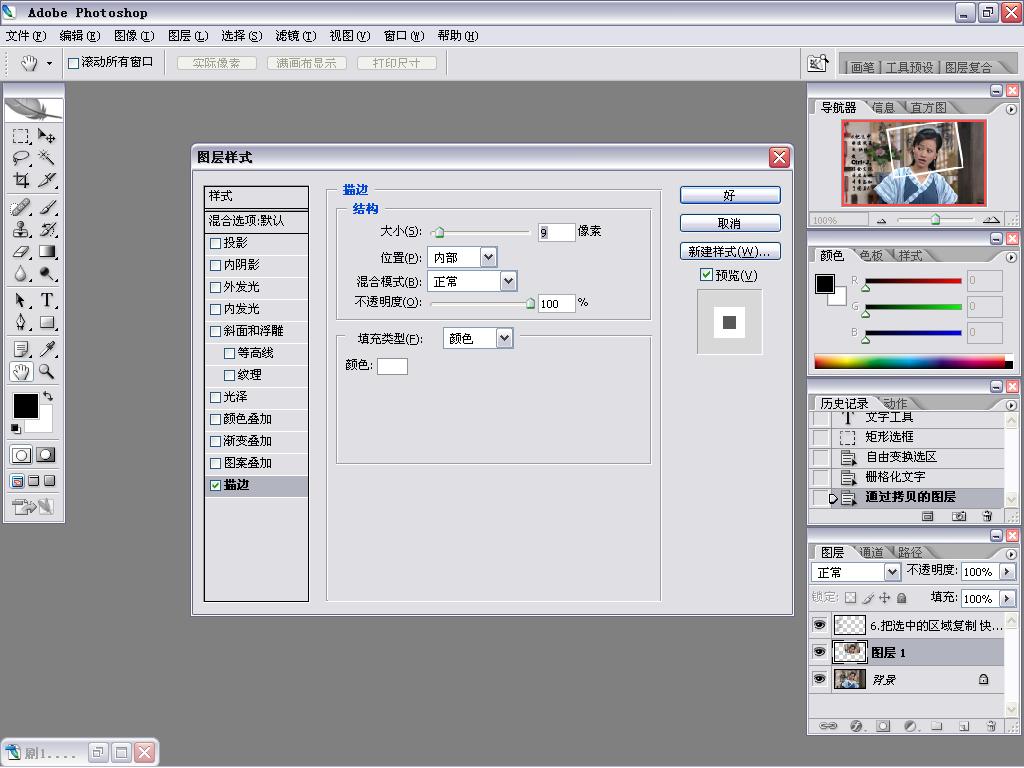
Task: Open the stroke 颜色 white swatch
Action: pos(392,366)
